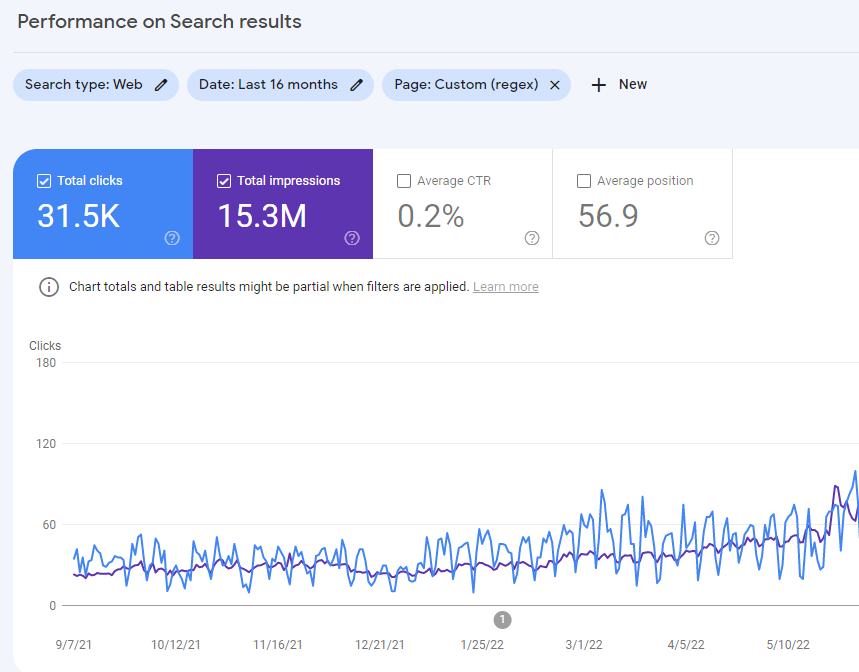This screenshot has width=859, height=672.
Task: Open the Date: Last 16 months filter
Action: pyautogui.click(x=268, y=85)
